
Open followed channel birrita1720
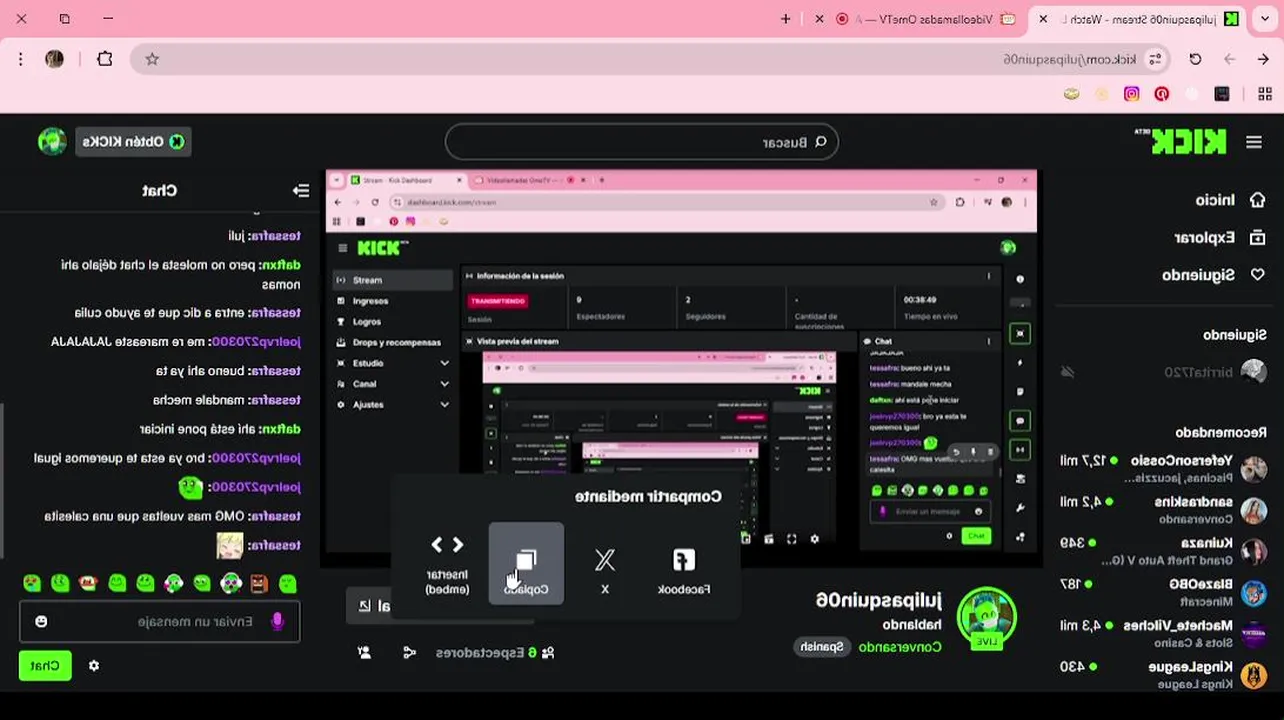tap(1199, 372)
